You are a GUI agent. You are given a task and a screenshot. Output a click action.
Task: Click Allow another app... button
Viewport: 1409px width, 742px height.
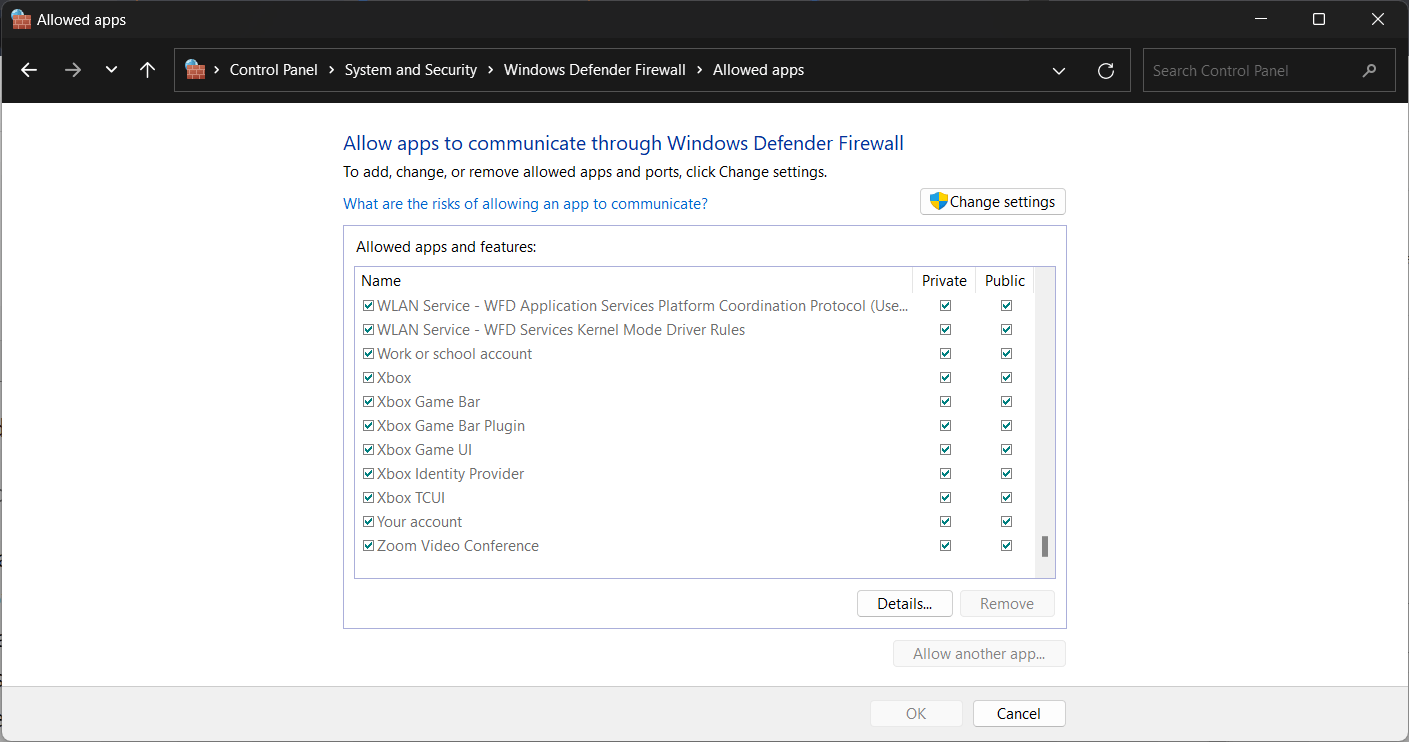pyautogui.click(x=979, y=654)
